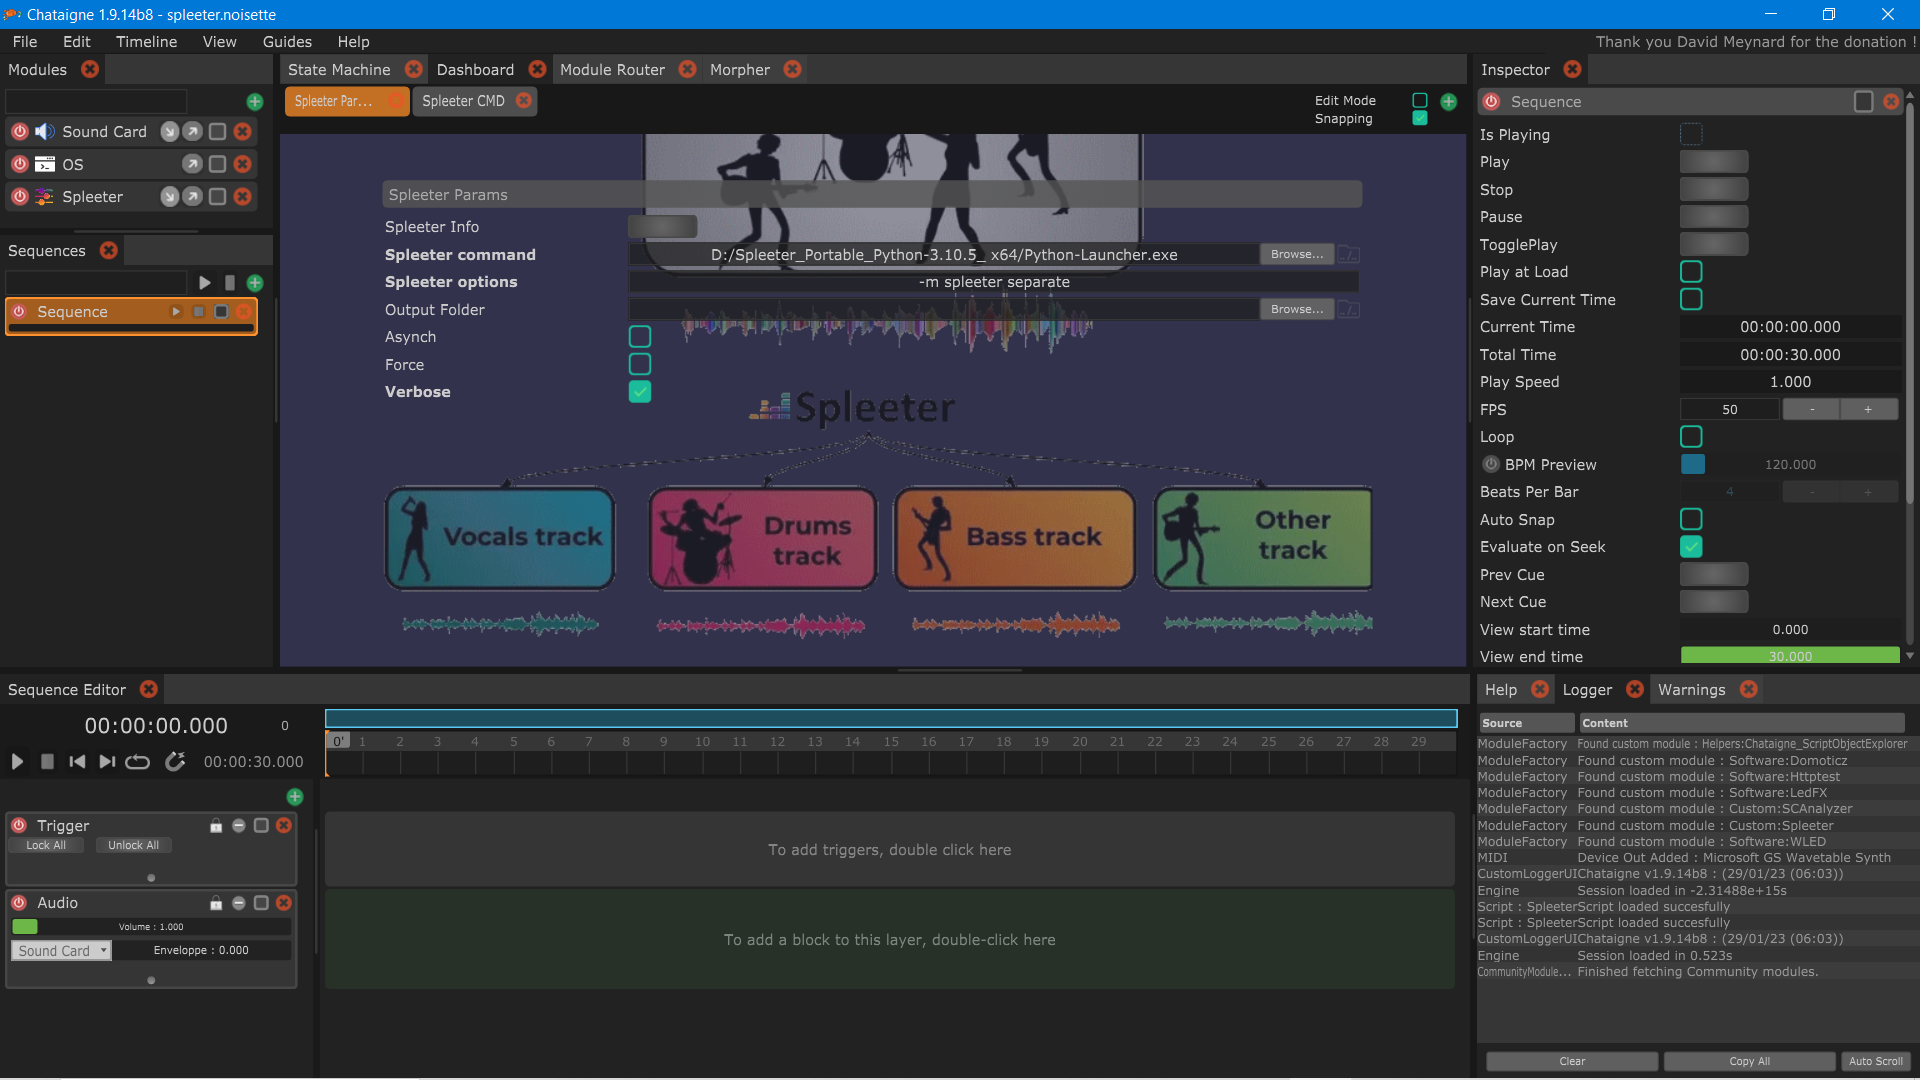
Task: Toggle loop icon in Sequence Editor transport
Action: pos(138,762)
